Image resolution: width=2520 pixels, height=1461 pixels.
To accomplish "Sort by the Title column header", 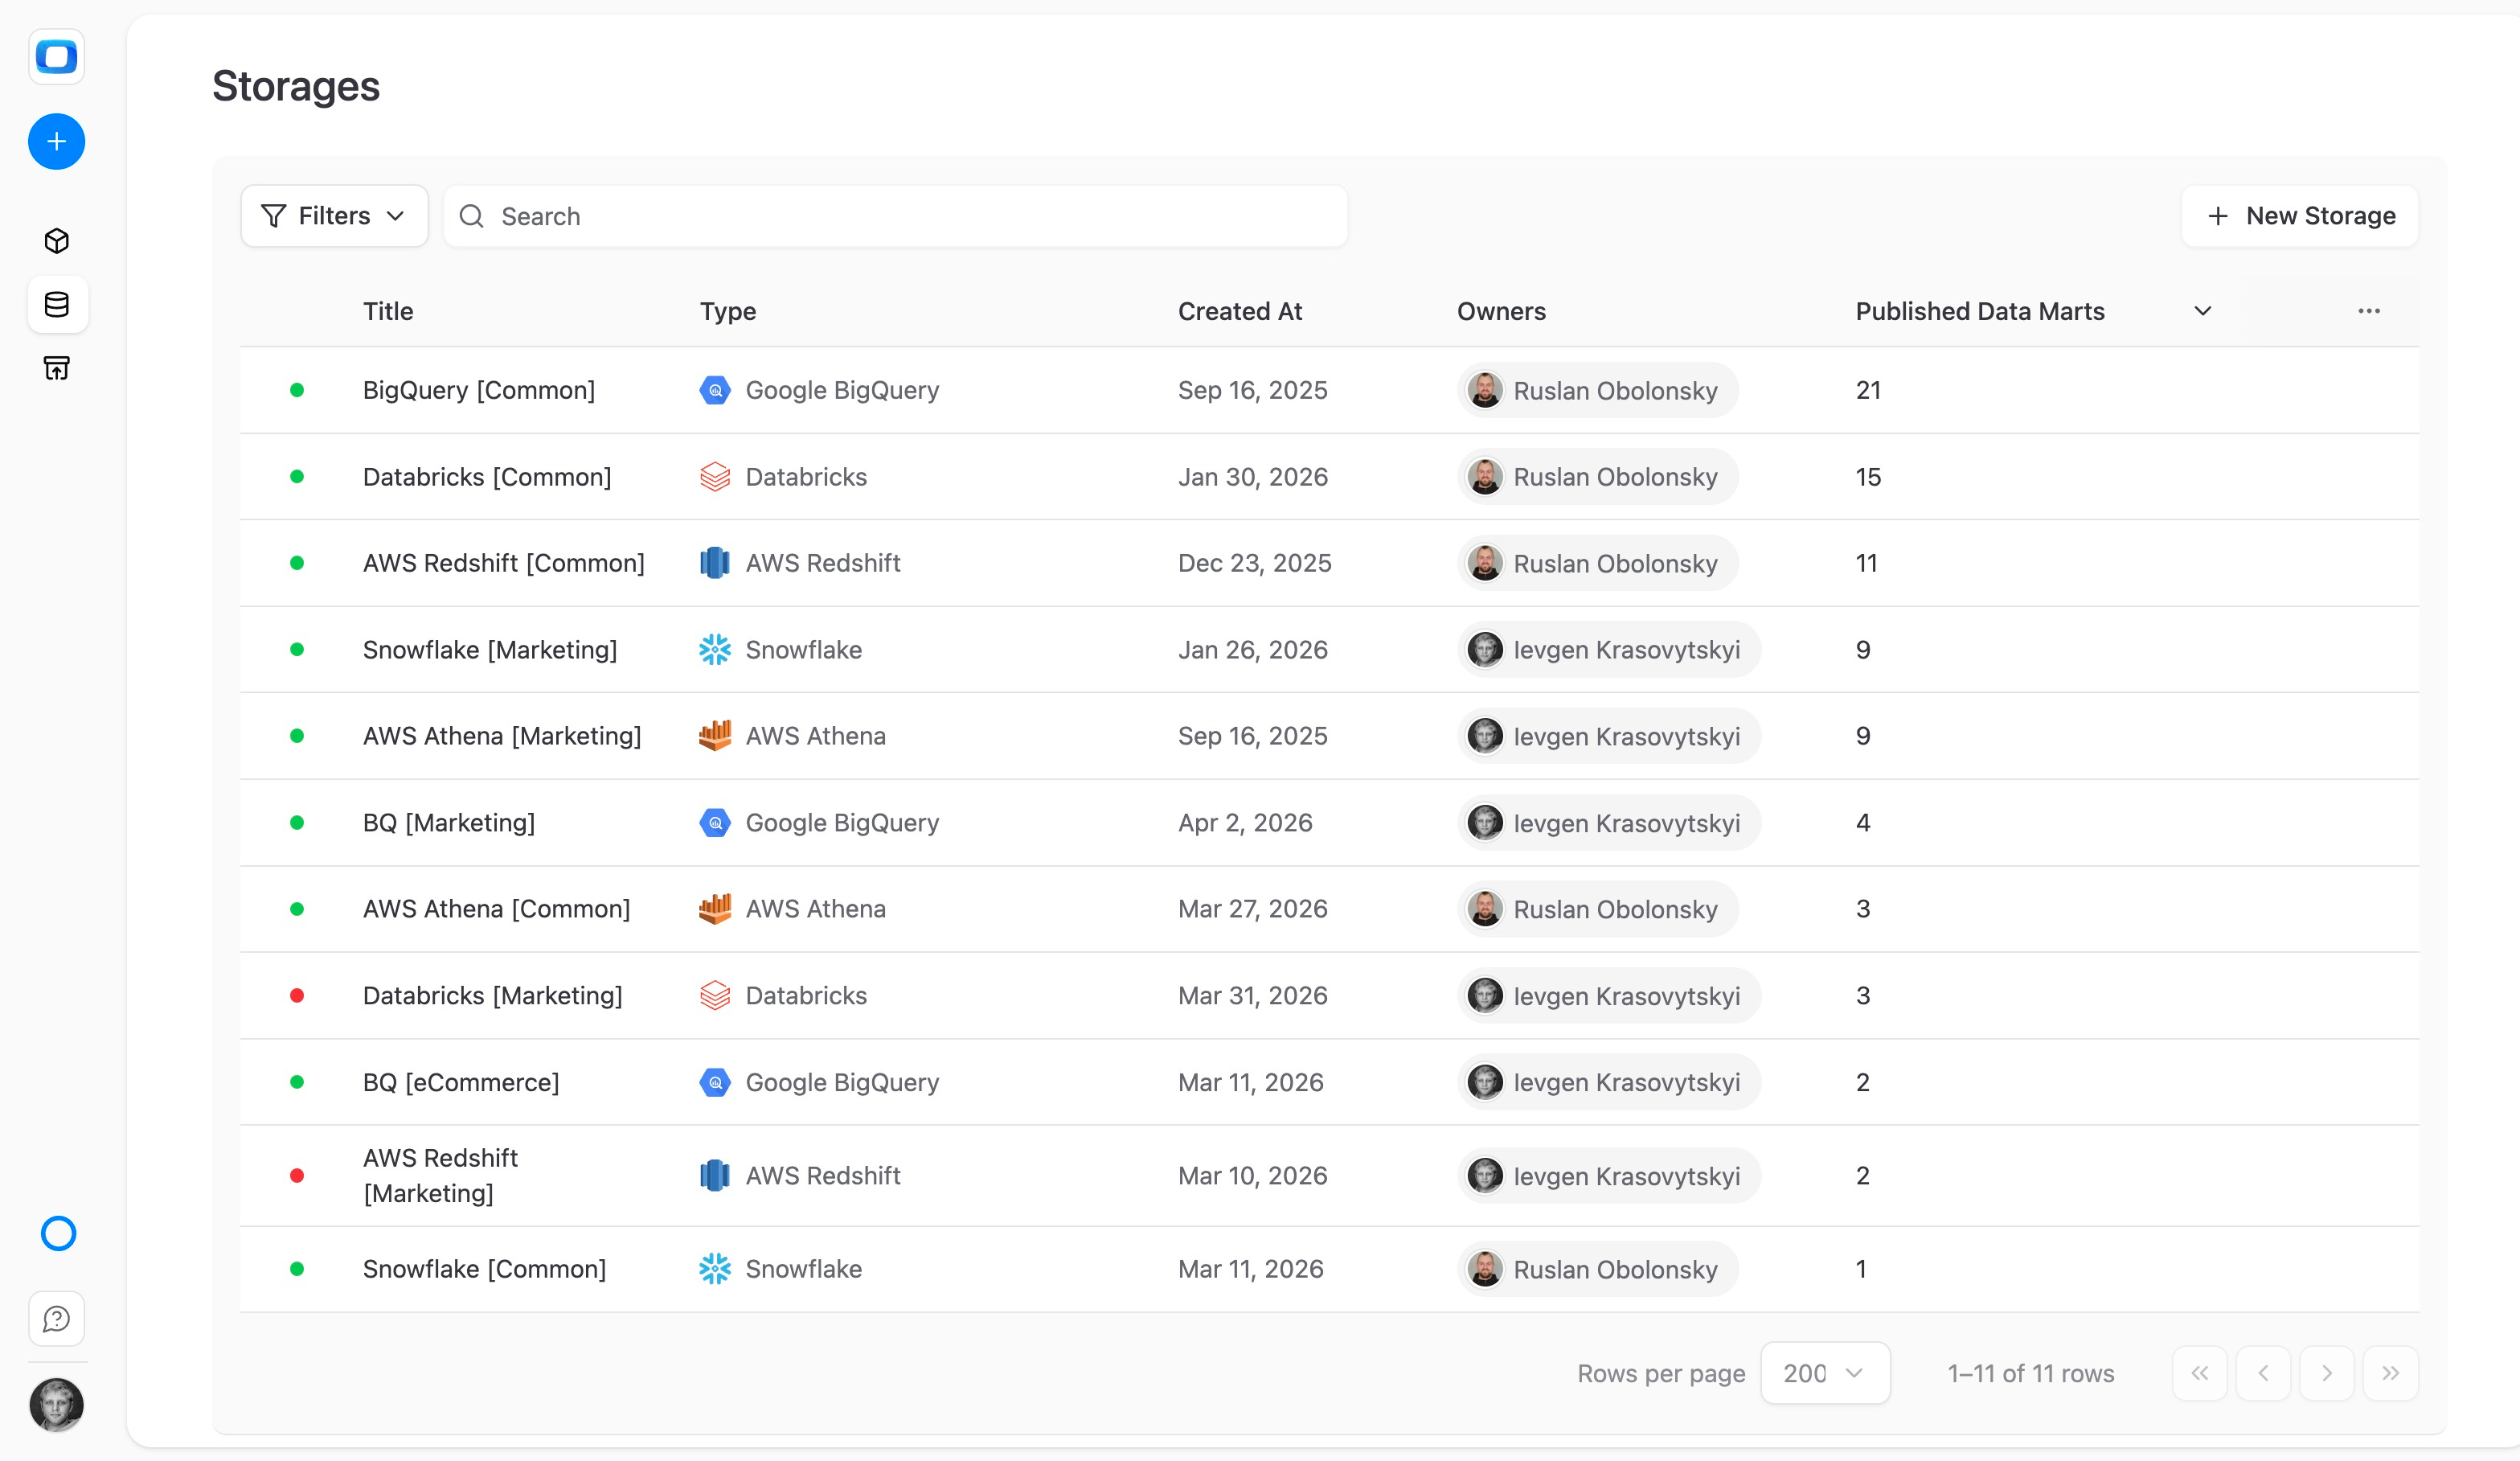I will pyautogui.click(x=388, y=311).
